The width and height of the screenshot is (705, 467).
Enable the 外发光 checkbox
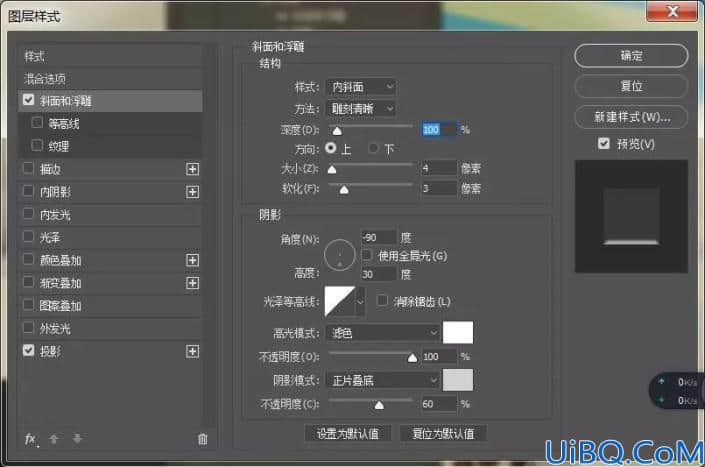coord(28,327)
